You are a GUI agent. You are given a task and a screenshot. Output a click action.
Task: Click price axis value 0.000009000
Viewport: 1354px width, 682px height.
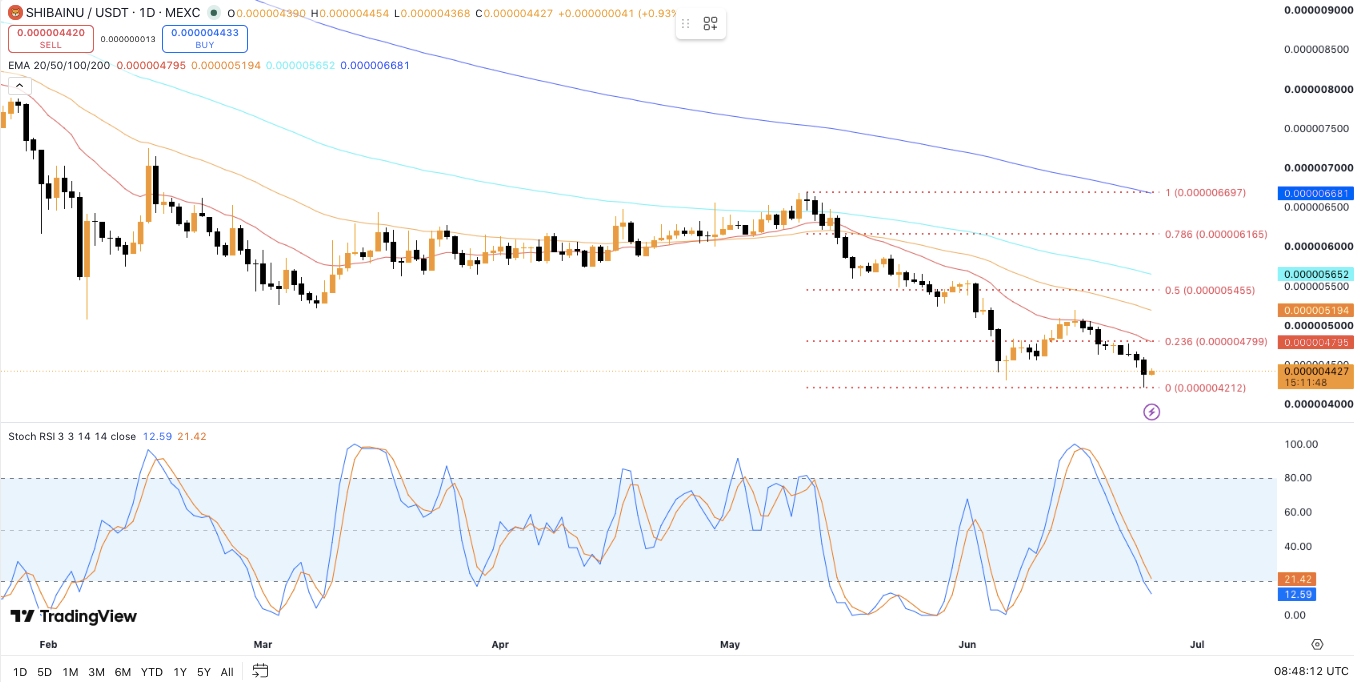(1318, 10)
